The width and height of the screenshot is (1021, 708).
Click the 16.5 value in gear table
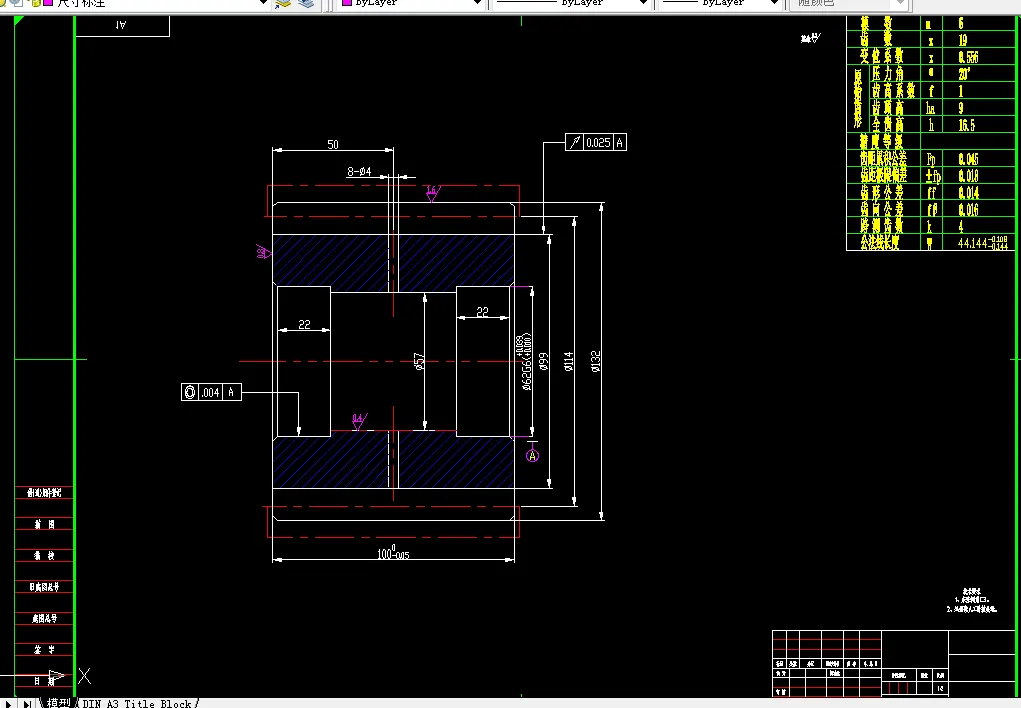coord(966,124)
